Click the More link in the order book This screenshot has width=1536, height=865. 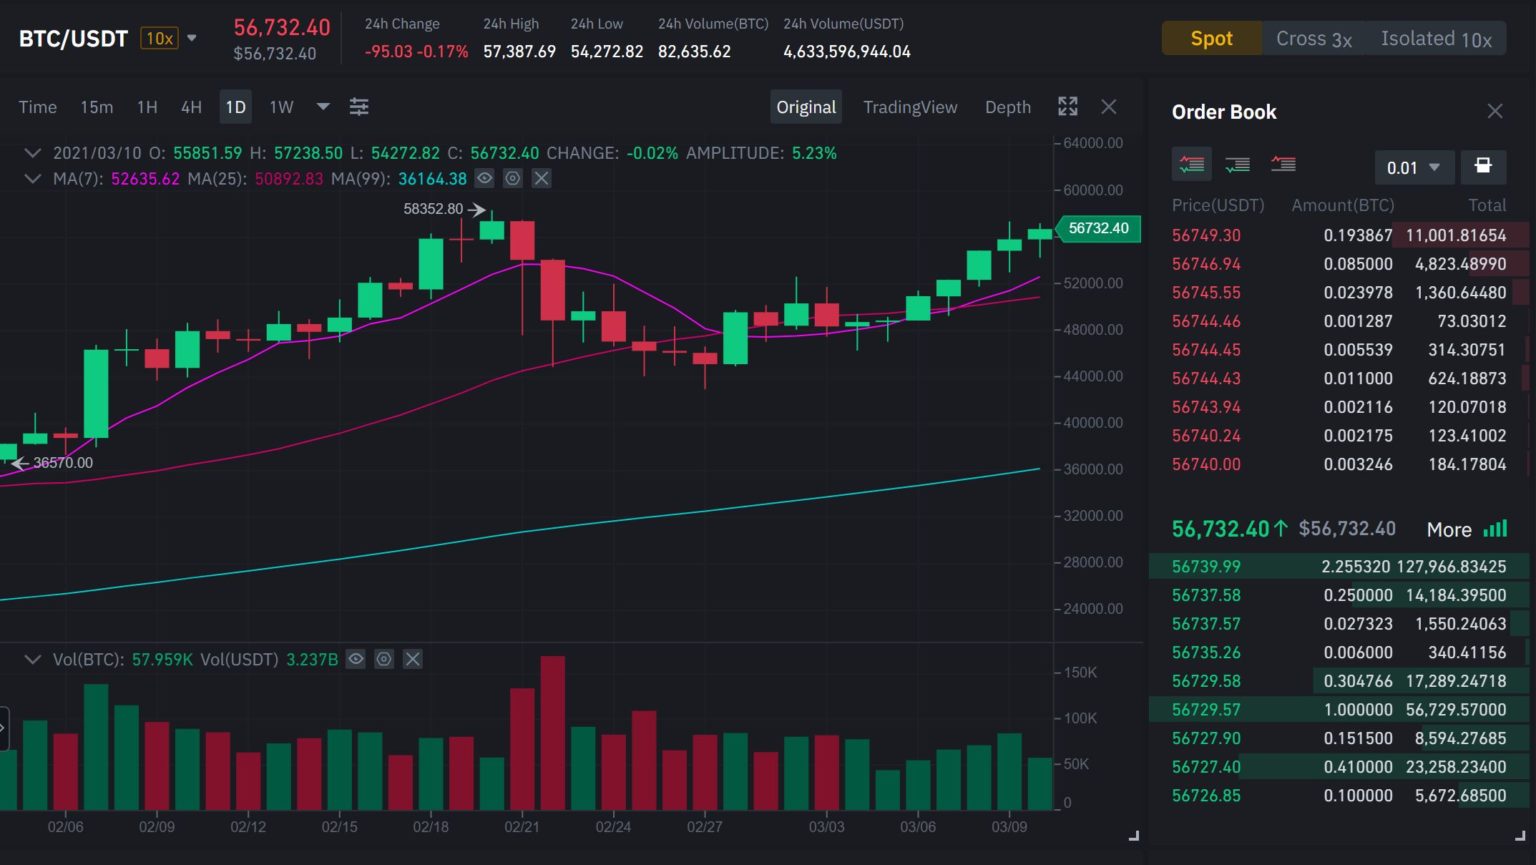point(1448,528)
